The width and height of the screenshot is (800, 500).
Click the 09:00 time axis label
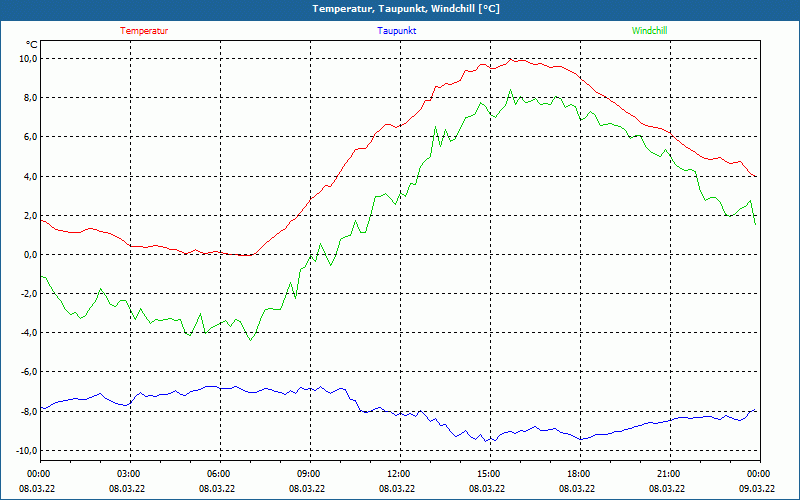(310, 474)
